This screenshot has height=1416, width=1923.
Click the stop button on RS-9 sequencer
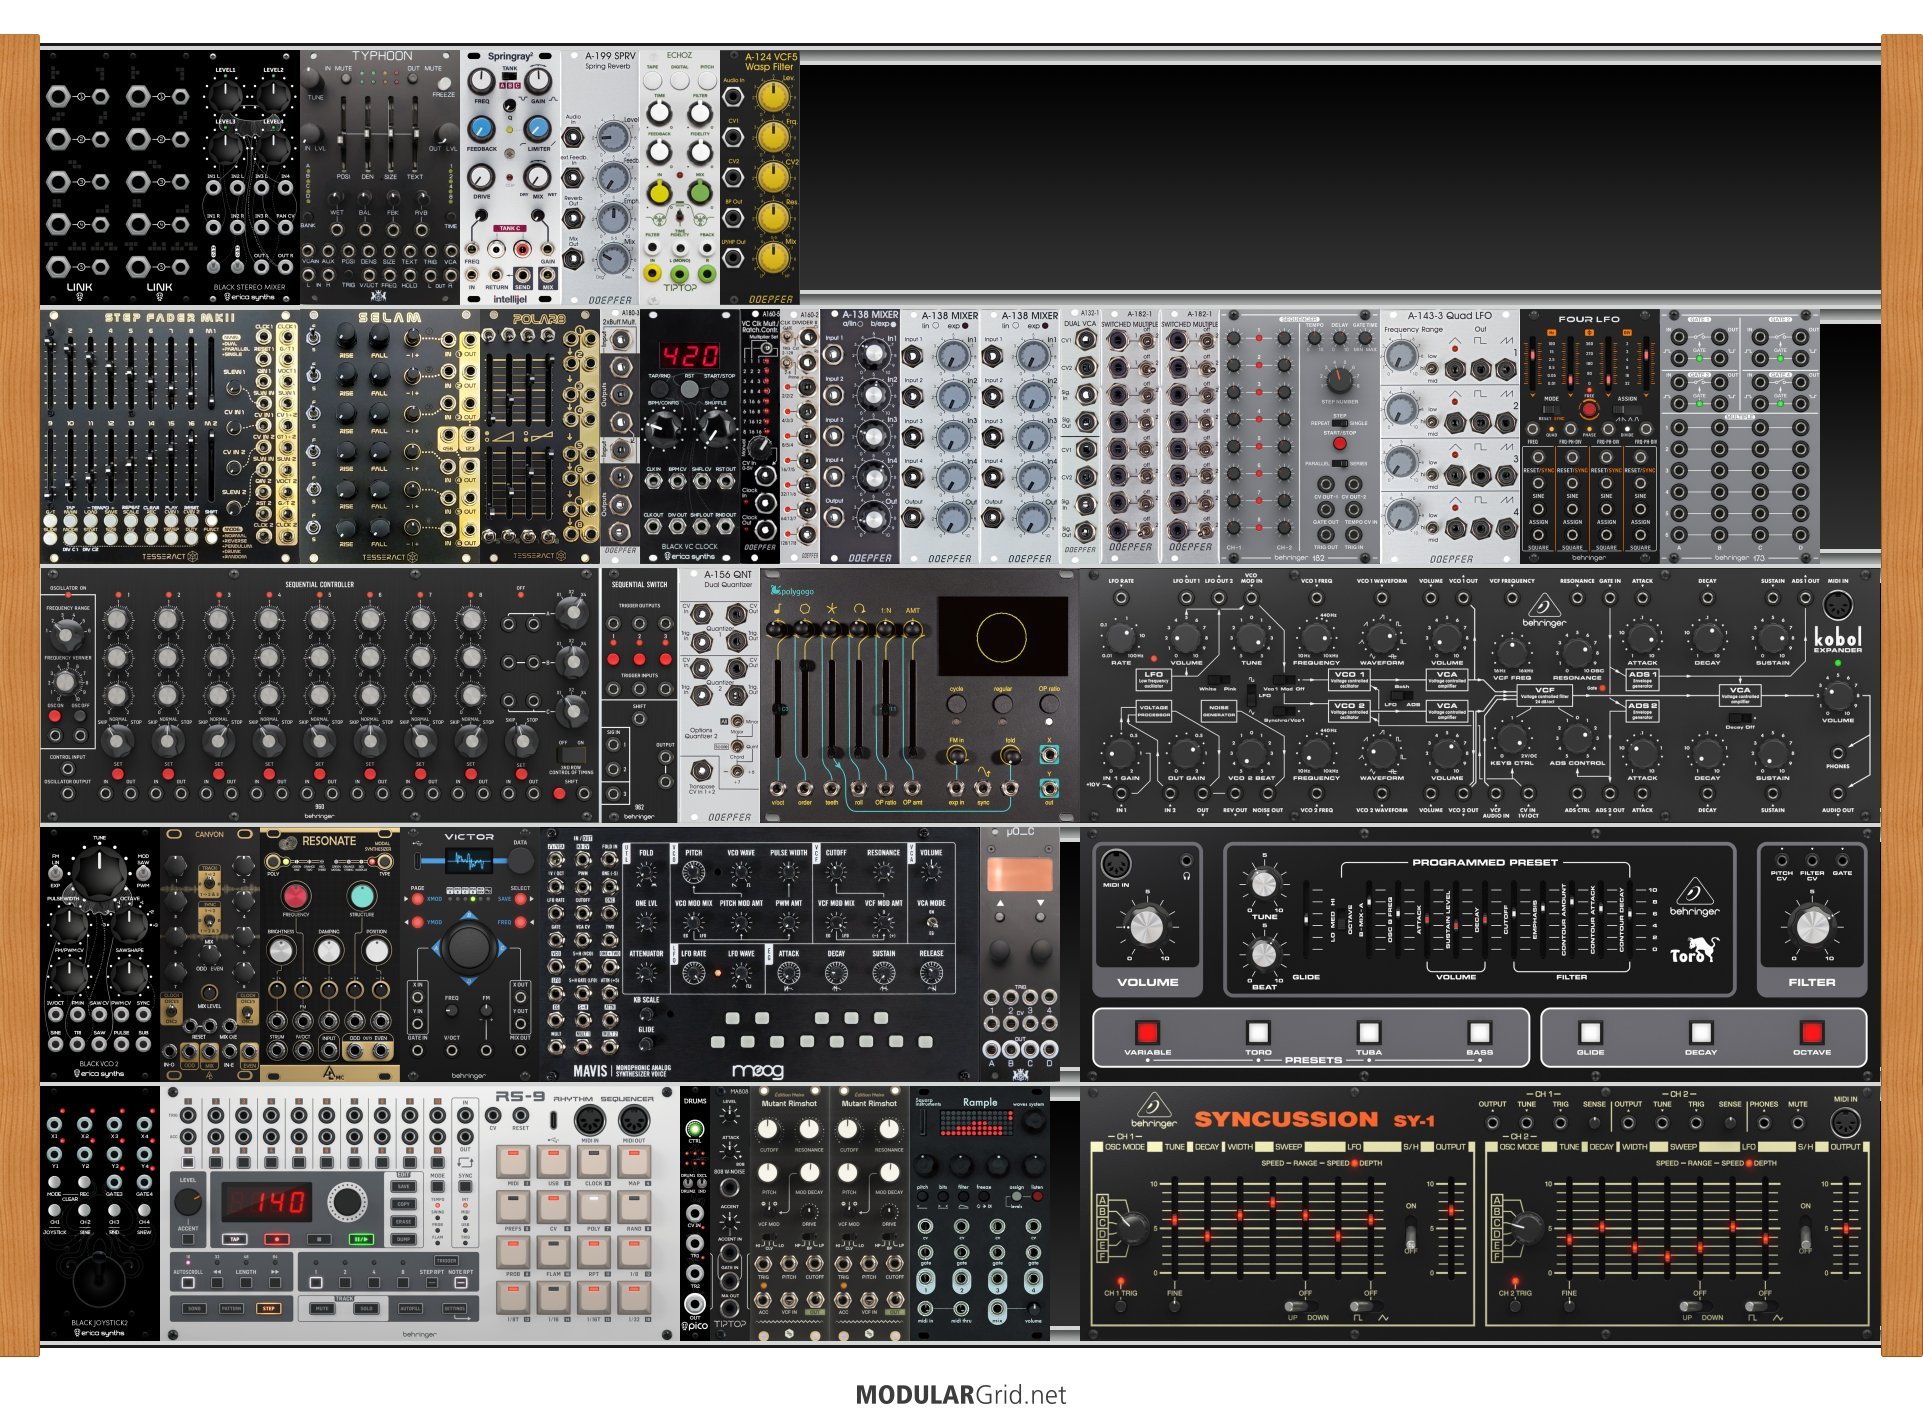coord(319,1239)
